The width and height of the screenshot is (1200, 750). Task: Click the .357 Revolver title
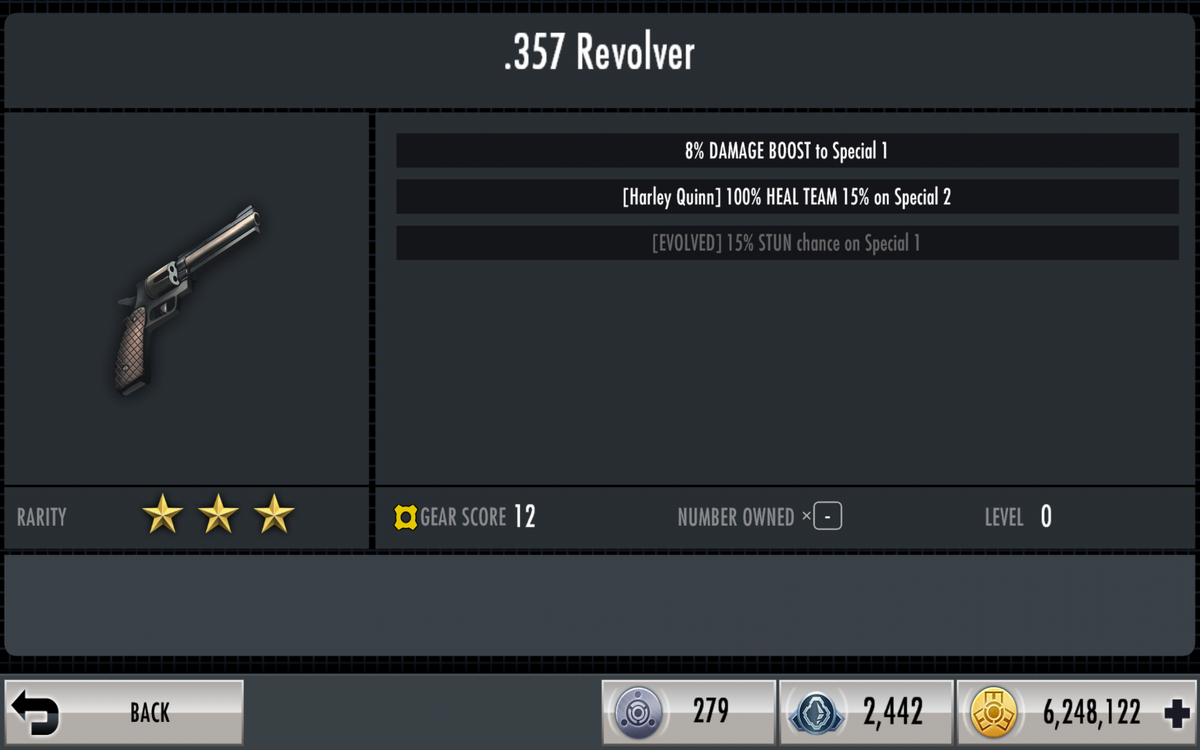599,53
